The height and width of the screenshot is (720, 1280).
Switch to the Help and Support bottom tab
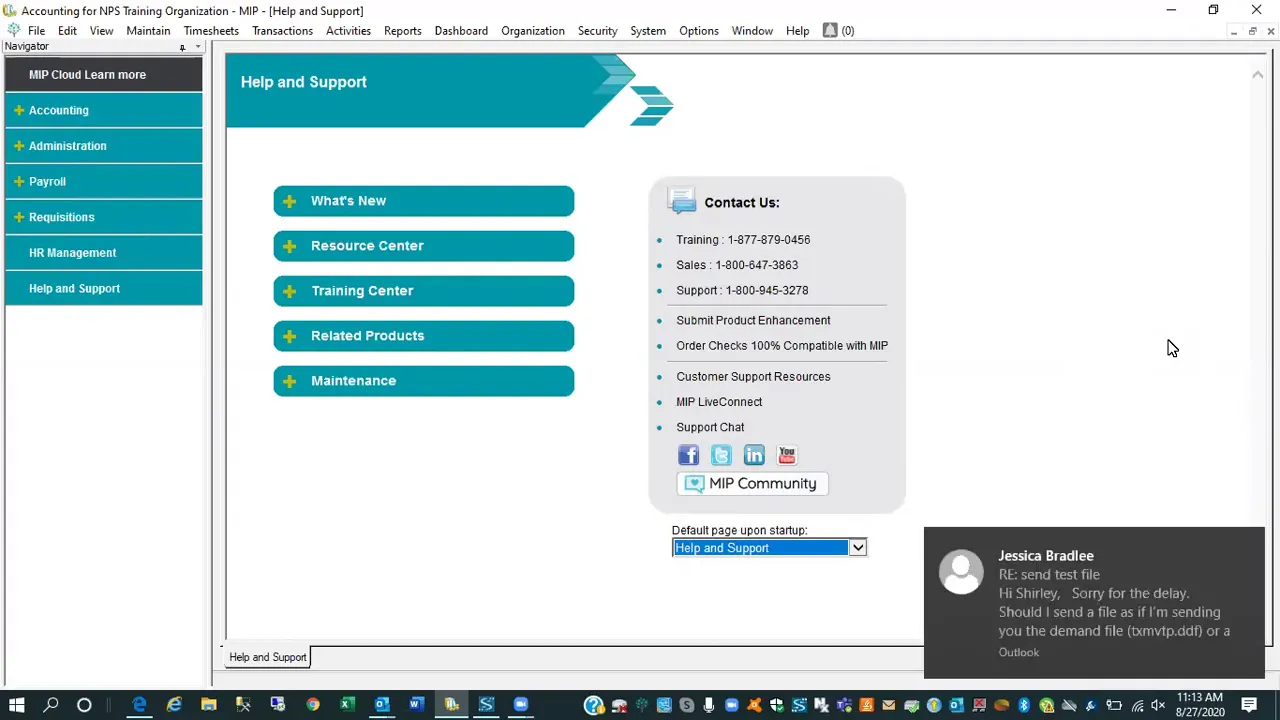click(267, 657)
